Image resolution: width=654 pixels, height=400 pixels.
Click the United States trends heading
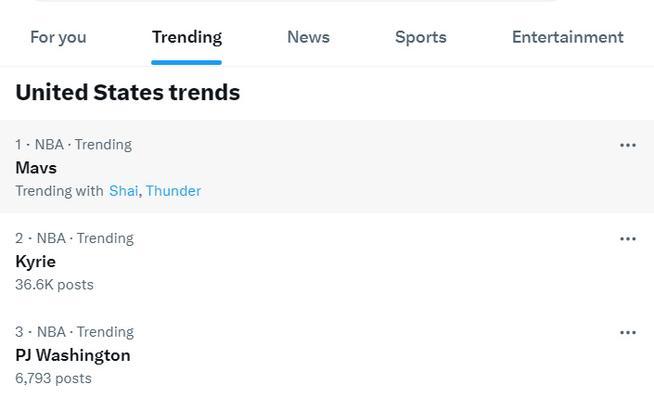[x=127, y=92]
